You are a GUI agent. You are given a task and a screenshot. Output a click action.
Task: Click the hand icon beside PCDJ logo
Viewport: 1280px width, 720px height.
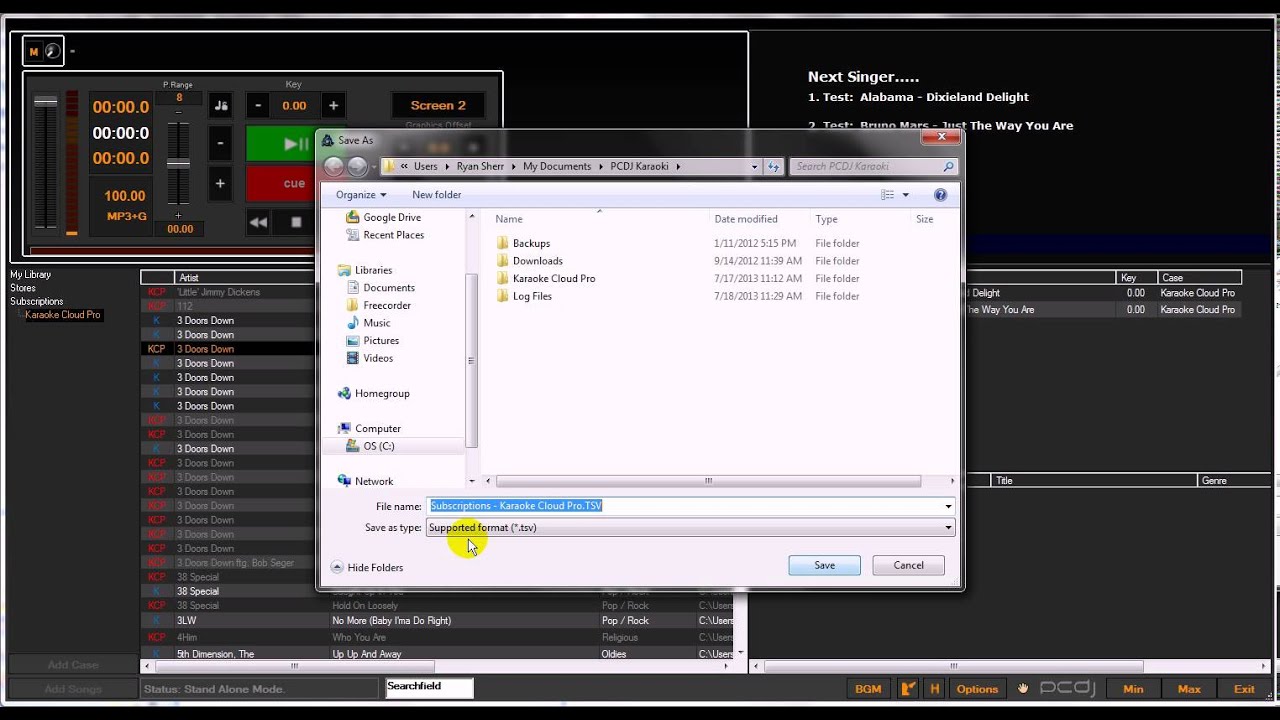point(1023,688)
